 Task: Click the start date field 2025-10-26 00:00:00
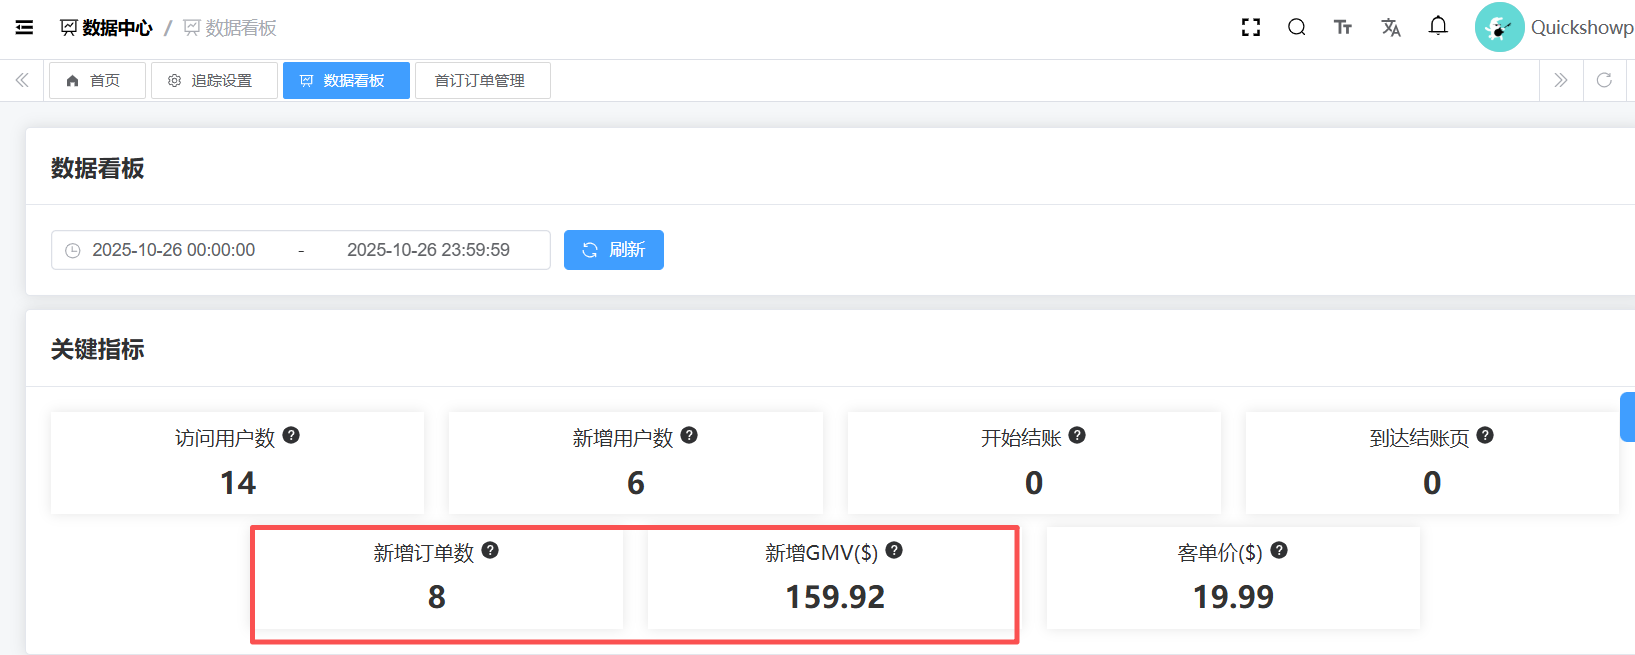pyautogui.click(x=174, y=250)
